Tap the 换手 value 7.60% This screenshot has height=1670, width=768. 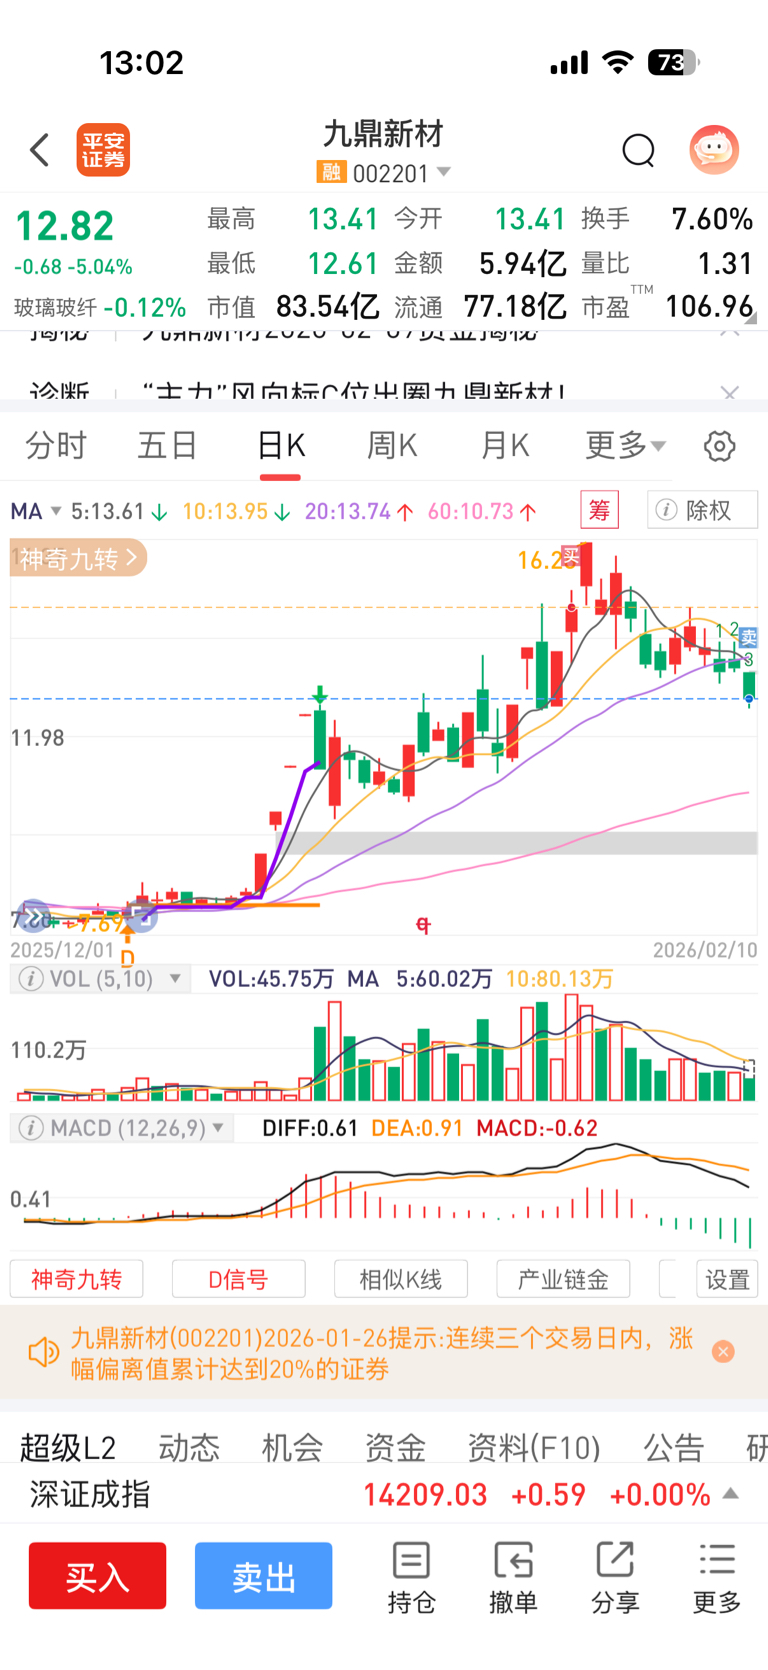click(712, 219)
